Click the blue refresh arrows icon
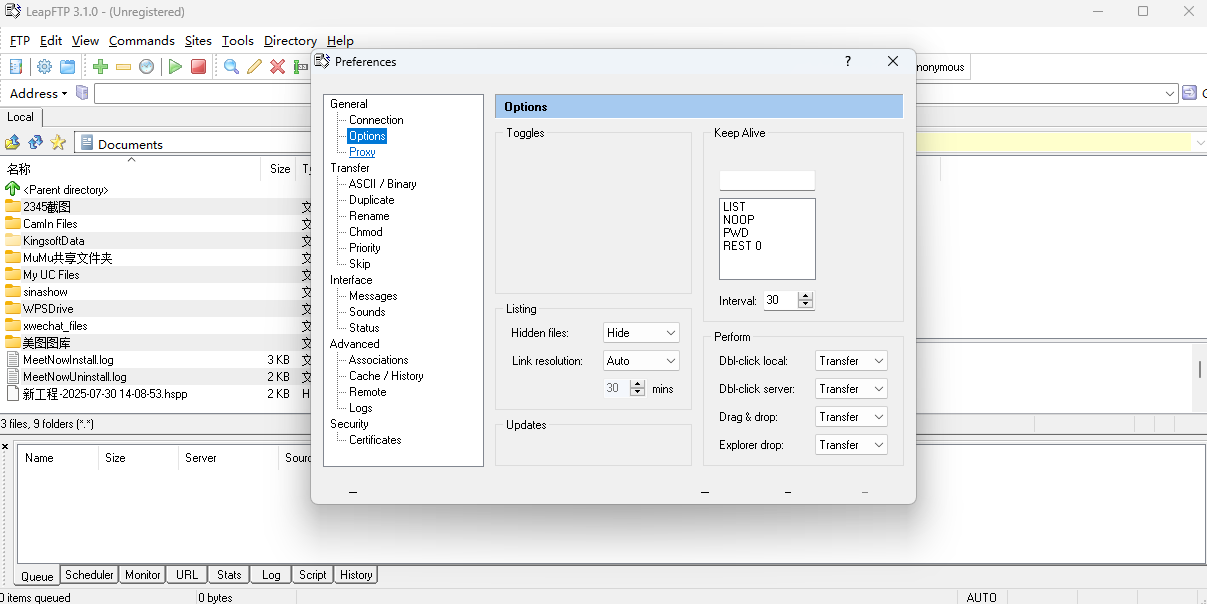The image size is (1207, 604). [35, 143]
